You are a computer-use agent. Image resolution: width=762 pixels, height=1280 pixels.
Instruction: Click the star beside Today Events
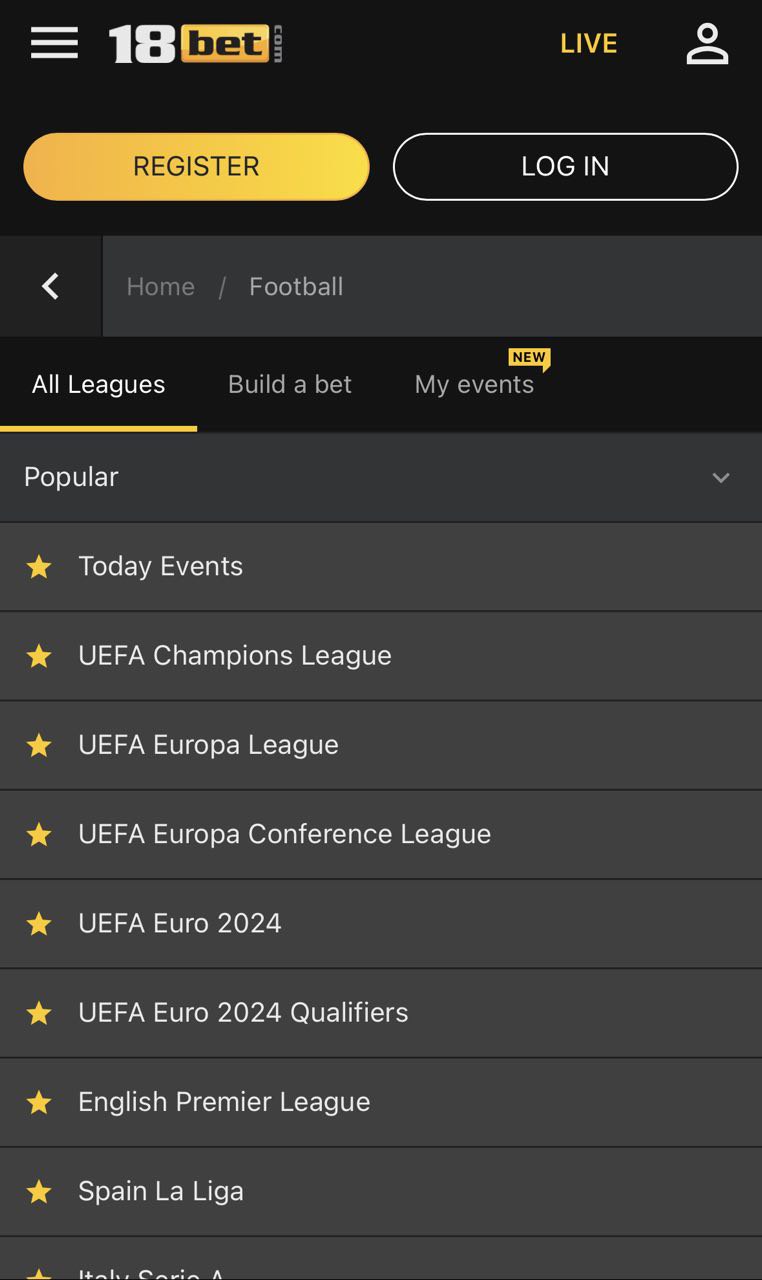coord(39,567)
